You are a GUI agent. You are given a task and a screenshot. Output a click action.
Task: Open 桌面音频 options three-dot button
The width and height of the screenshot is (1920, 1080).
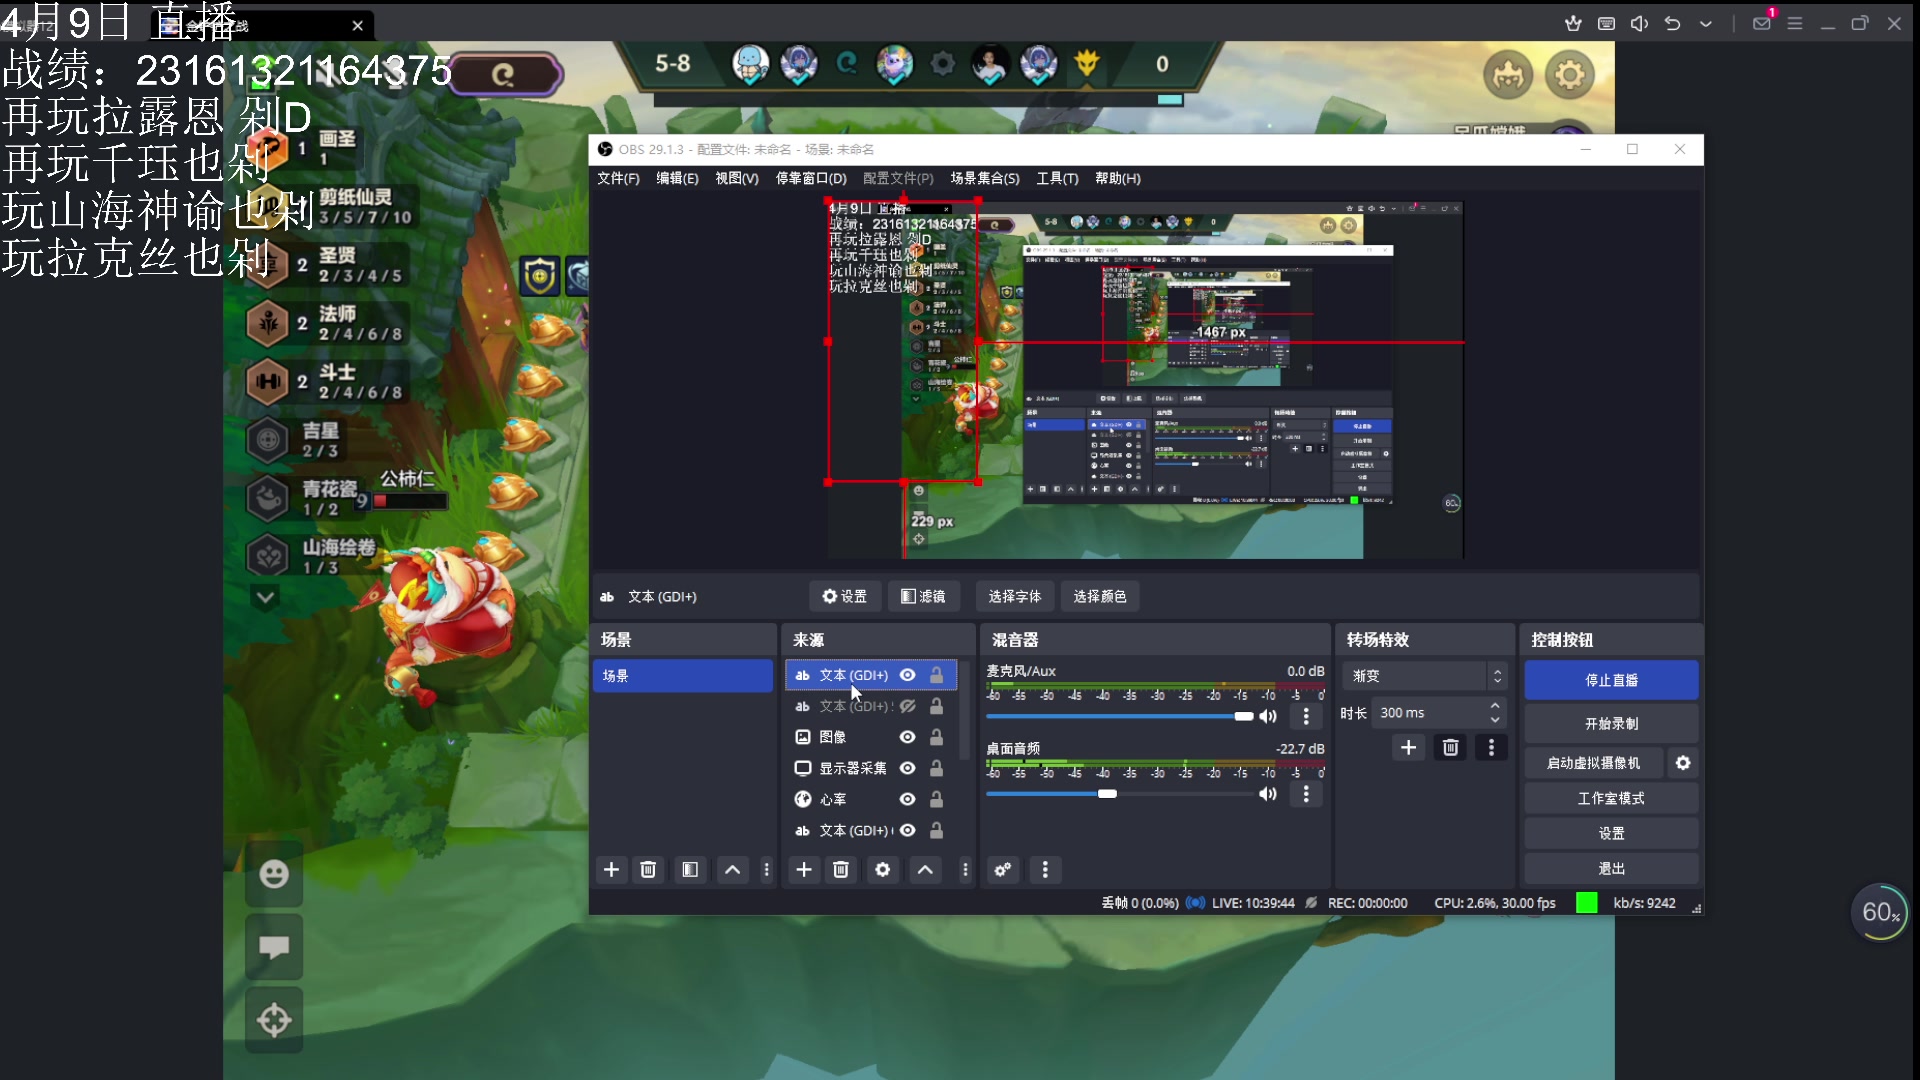click(1306, 794)
